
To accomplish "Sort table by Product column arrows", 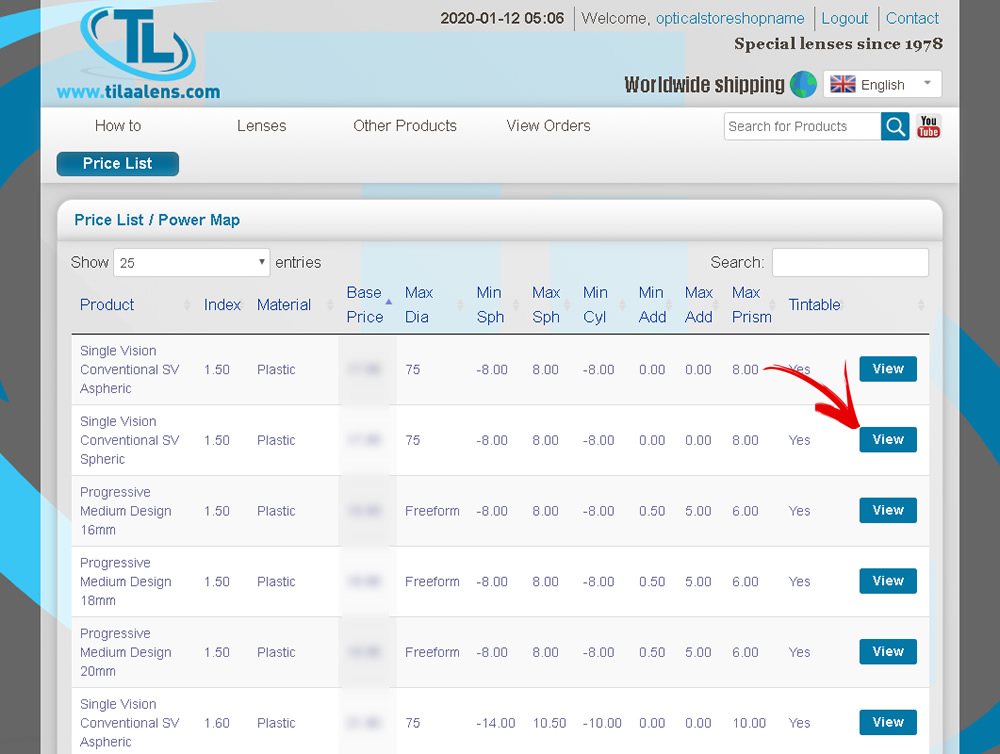I will coord(187,305).
